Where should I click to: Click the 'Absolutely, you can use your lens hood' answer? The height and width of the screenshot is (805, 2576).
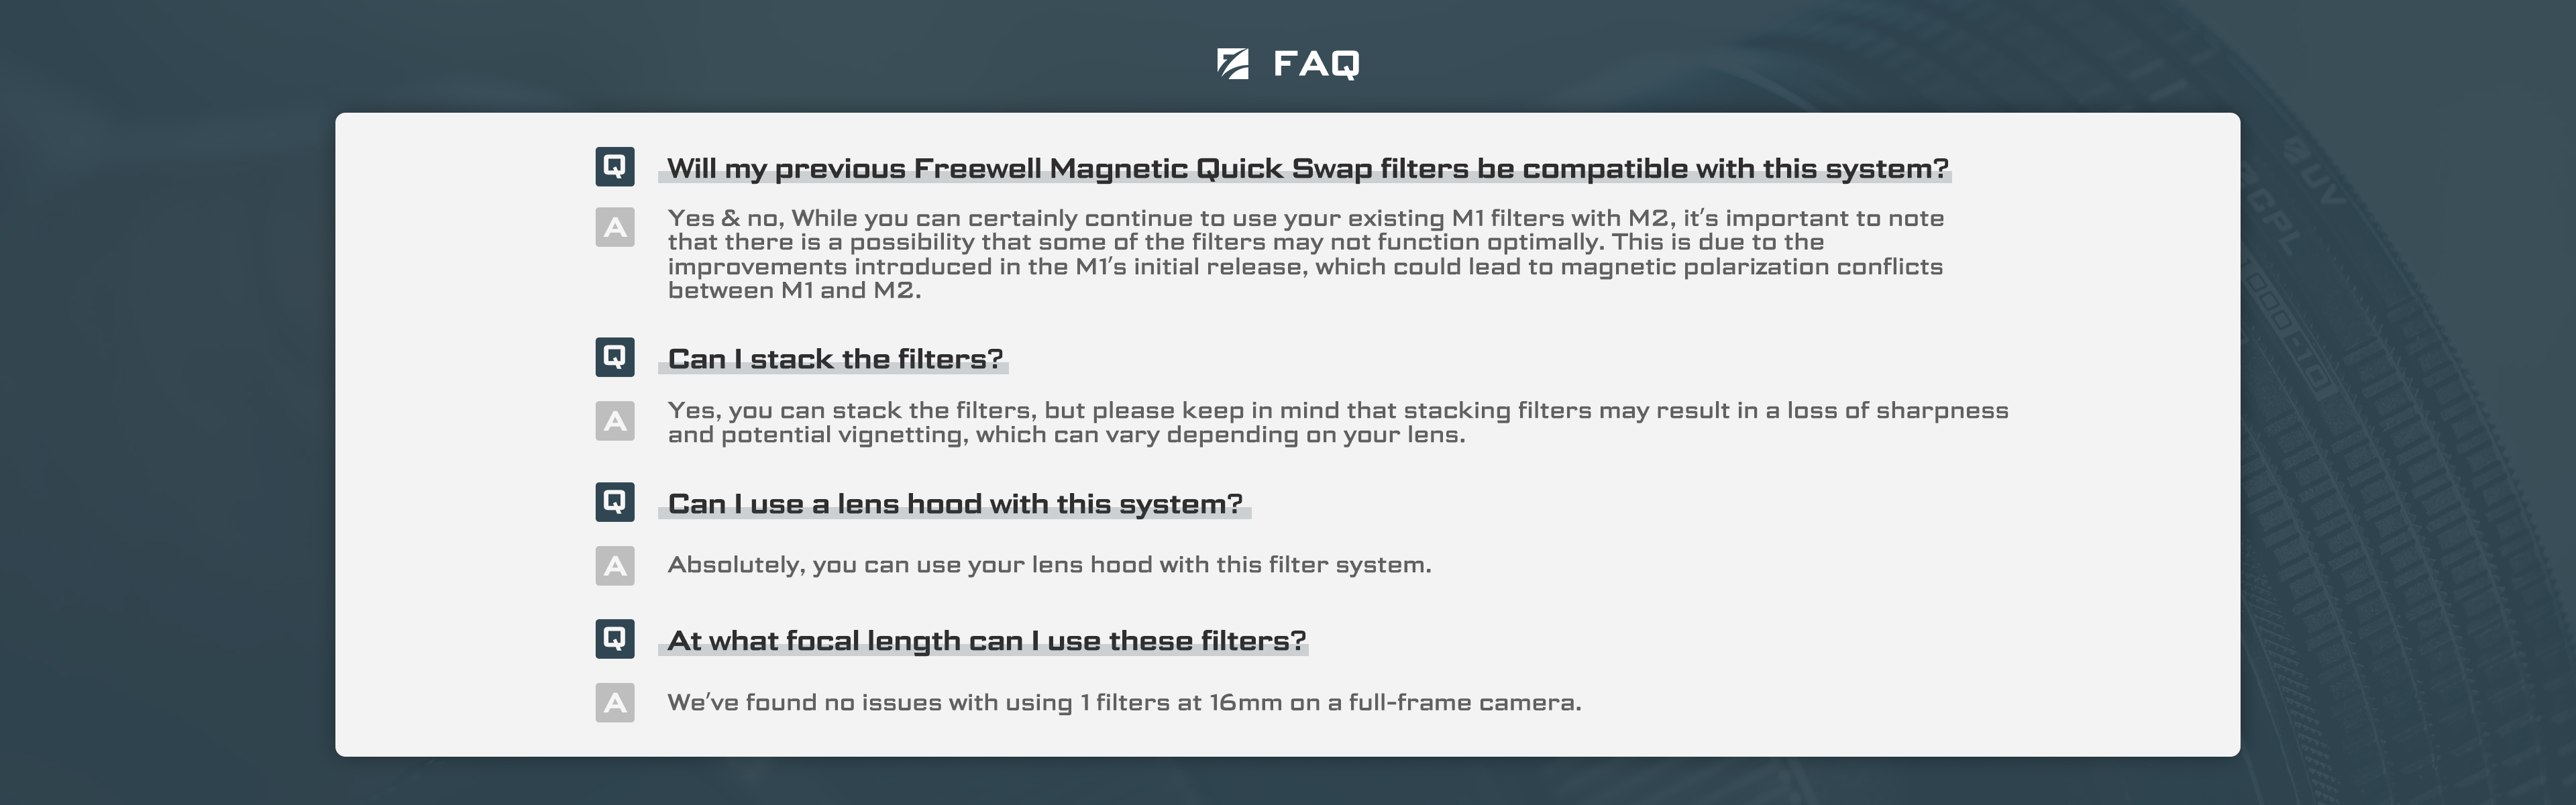[1049, 565]
